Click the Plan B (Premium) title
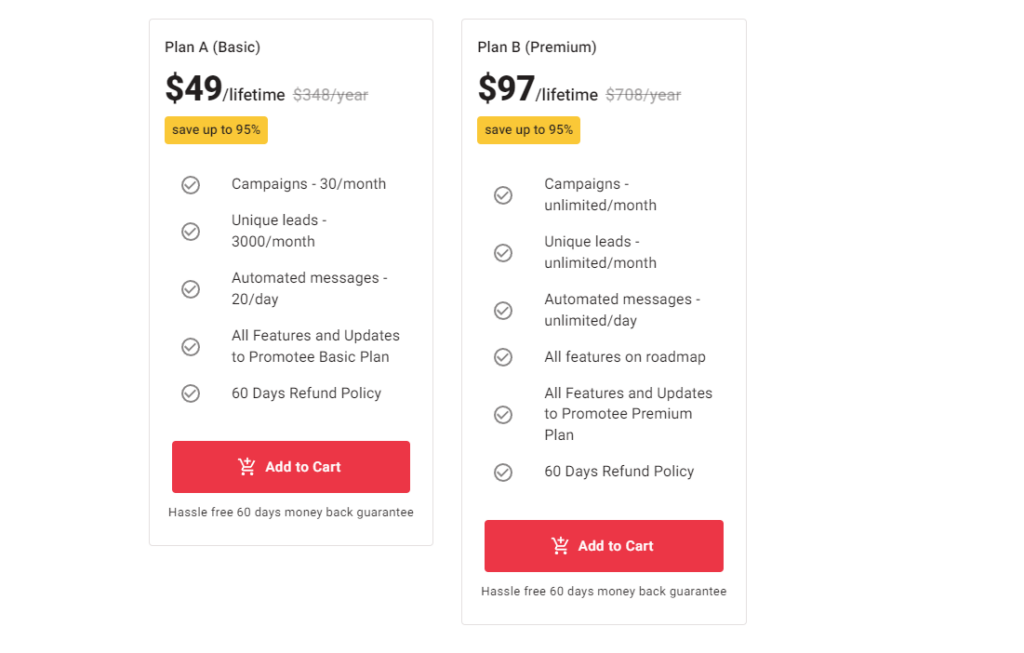The image size is (1024, 653). click(537, 47)
